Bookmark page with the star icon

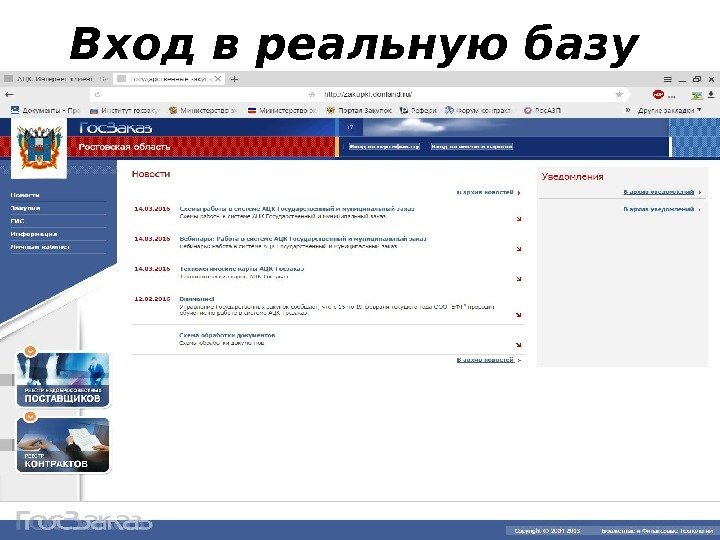point(619,95)
